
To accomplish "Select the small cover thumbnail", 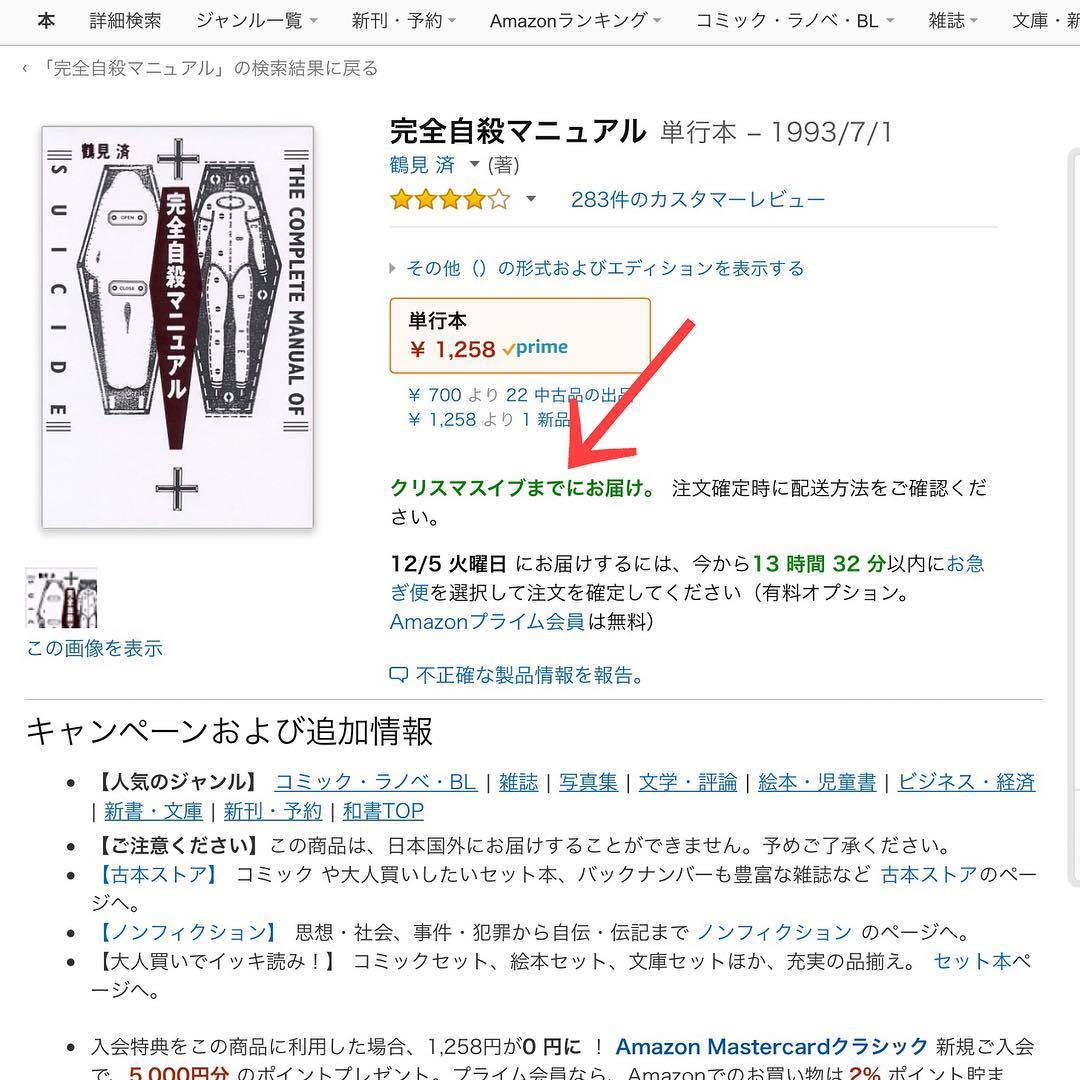I will coord(61,598).
